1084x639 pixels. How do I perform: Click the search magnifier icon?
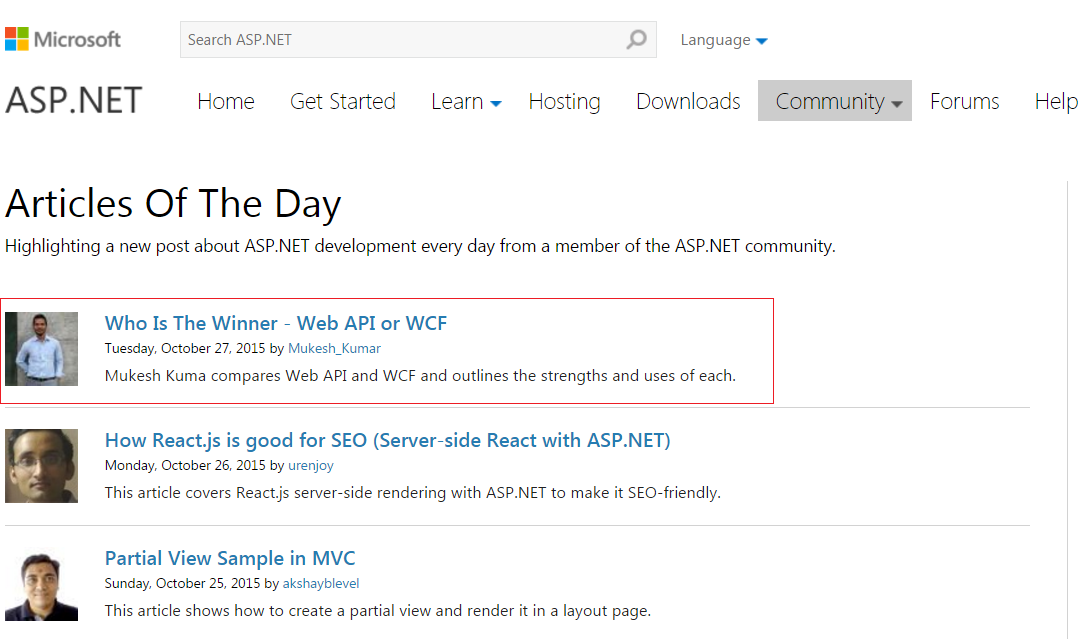636,39
